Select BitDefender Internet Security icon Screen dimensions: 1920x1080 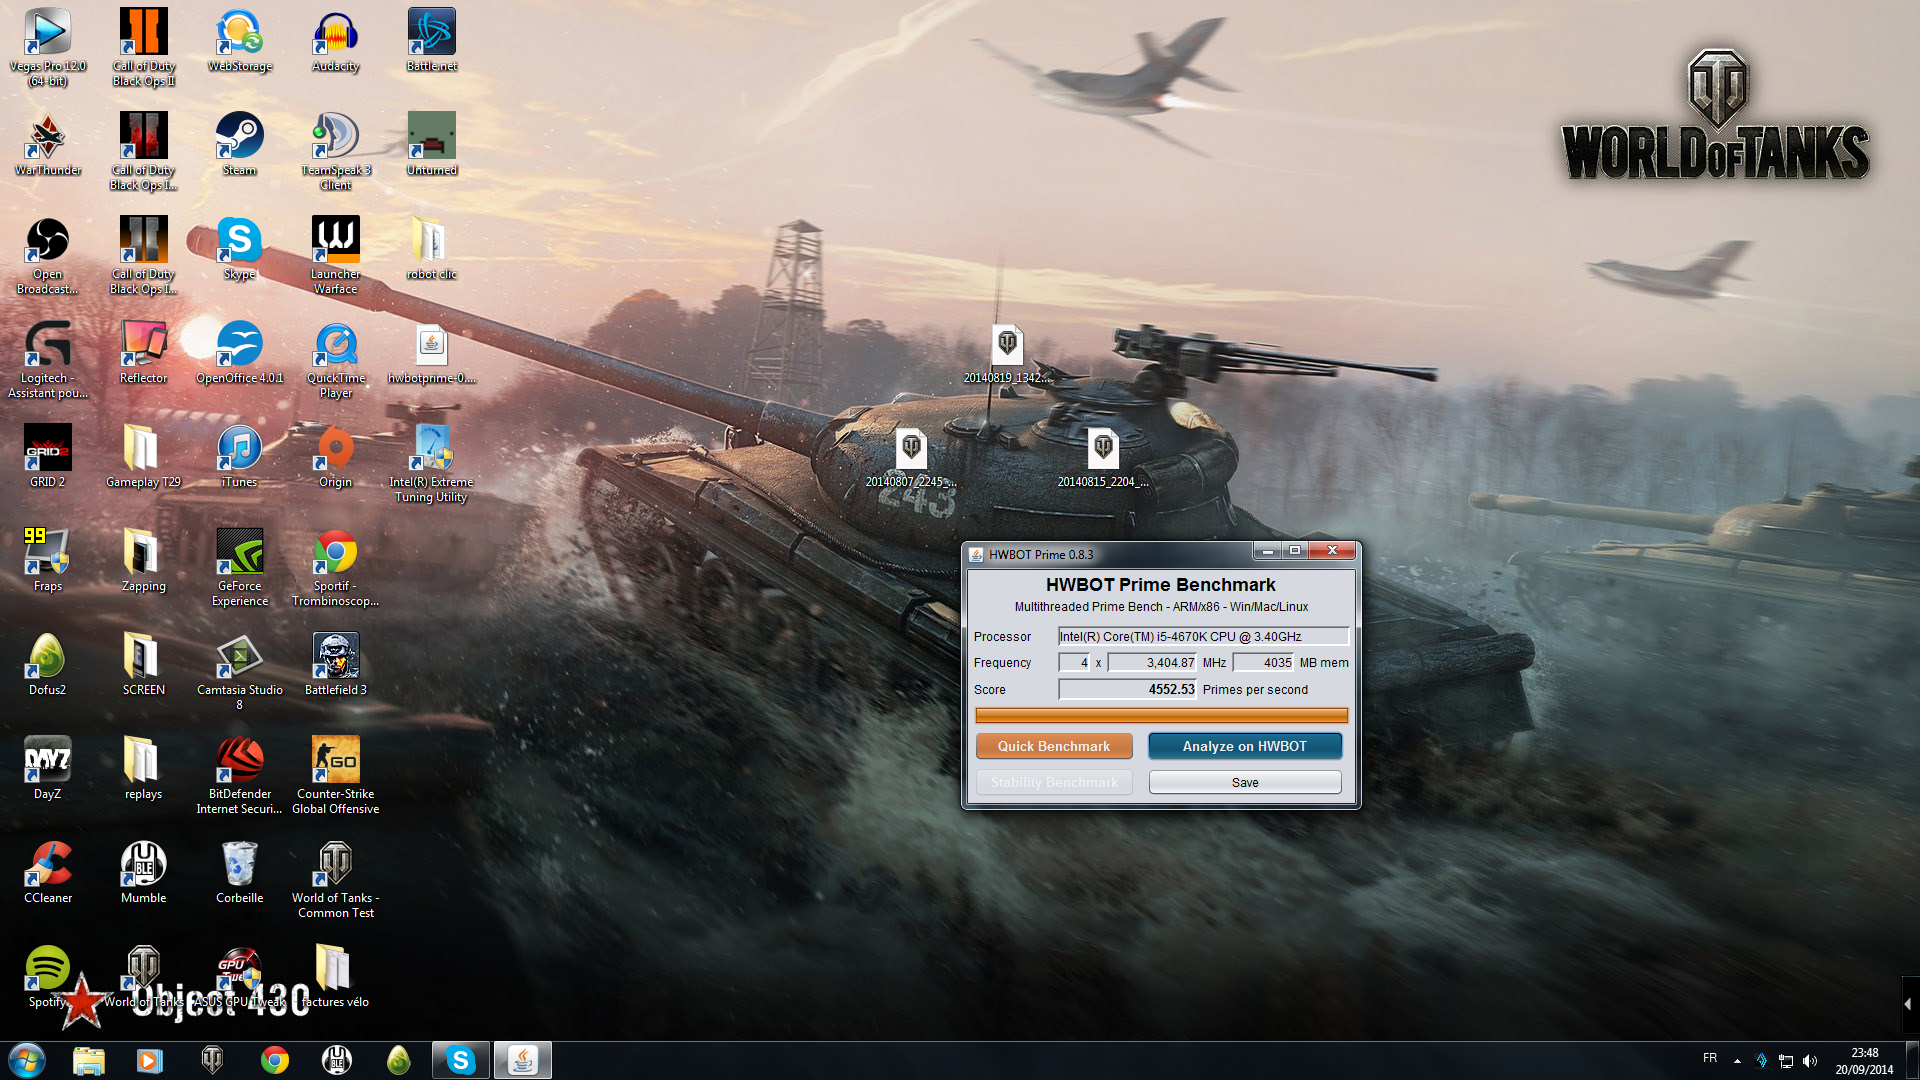click(x=240, y=774)
